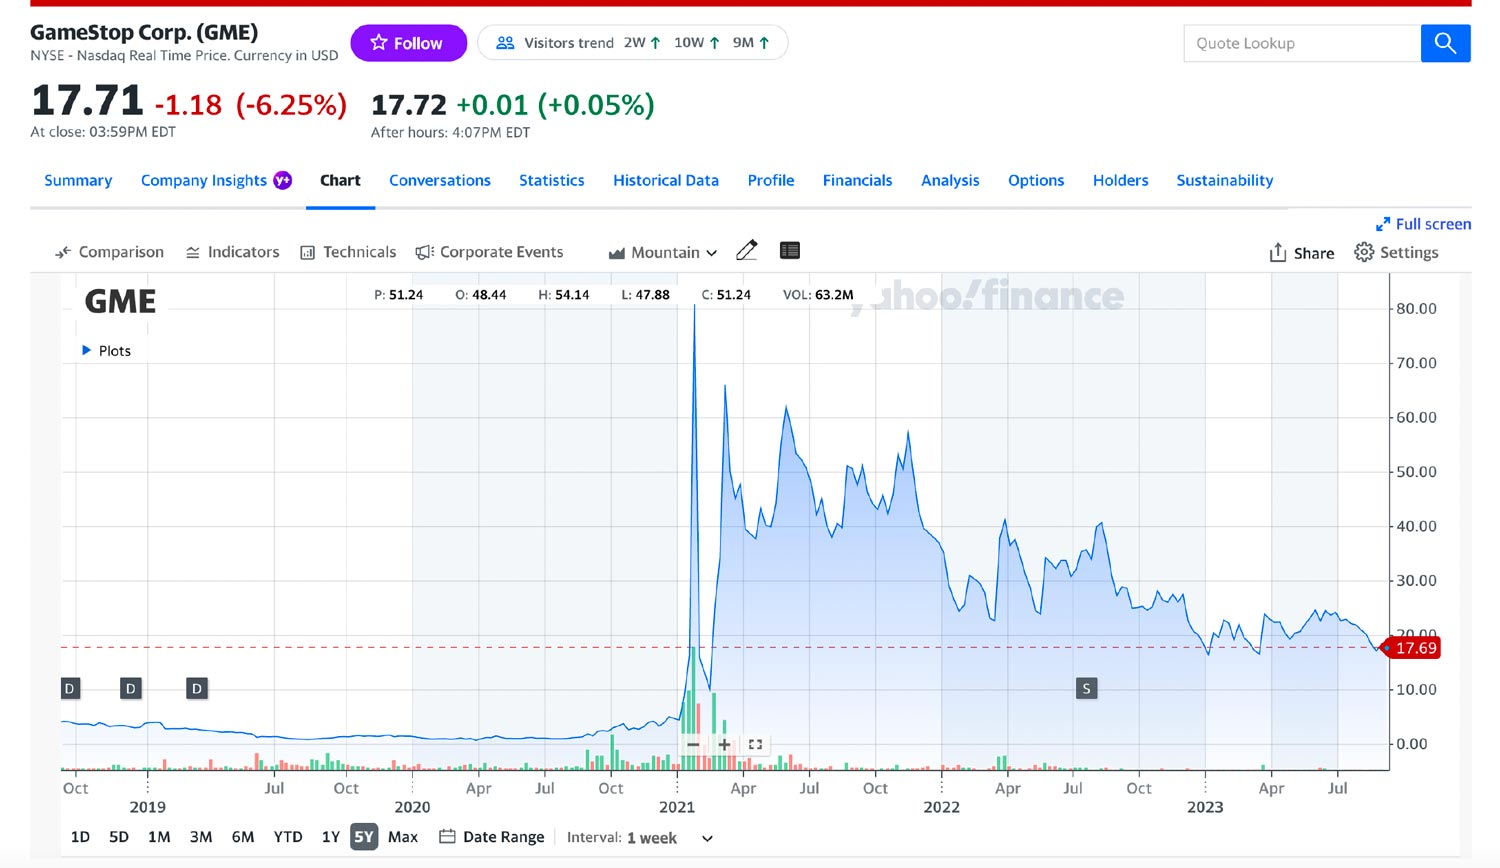The height and width of the screenshot is (868, 1500).
Task: Click the Full screen expand arrows icon
Action: tap(1383, 224)
